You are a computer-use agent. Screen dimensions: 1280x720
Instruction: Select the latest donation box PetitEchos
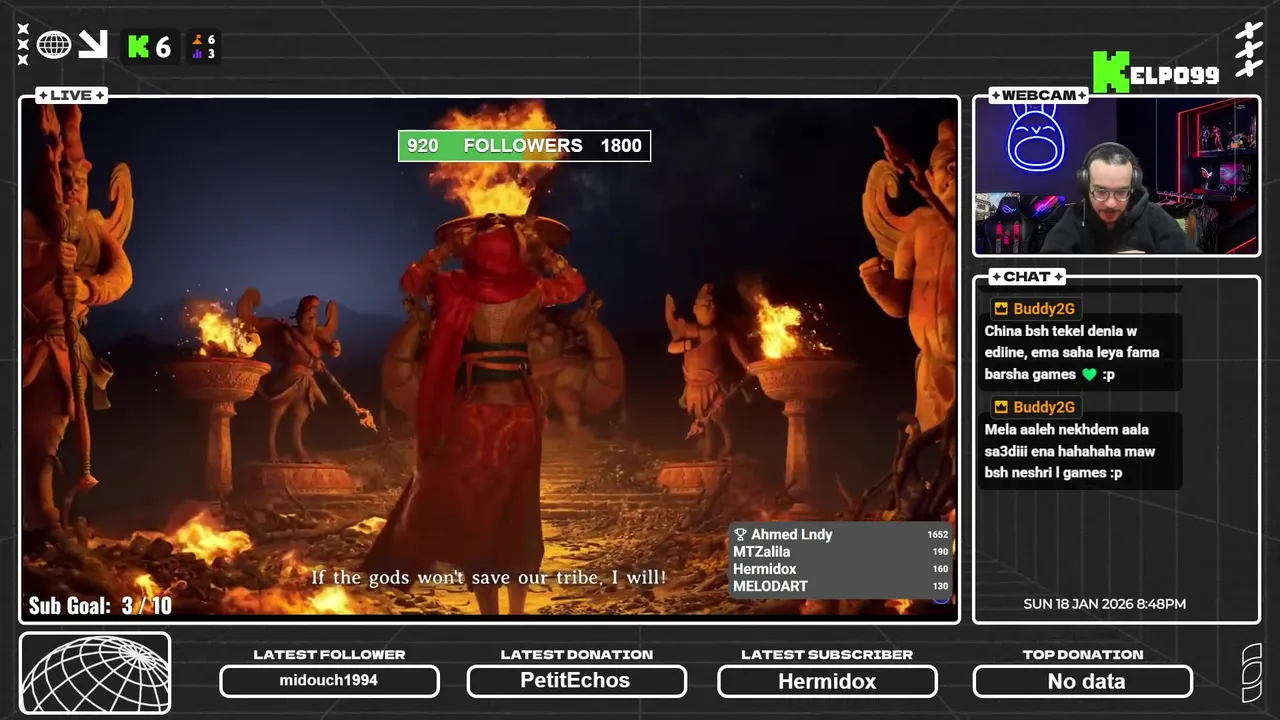[576, 681]
